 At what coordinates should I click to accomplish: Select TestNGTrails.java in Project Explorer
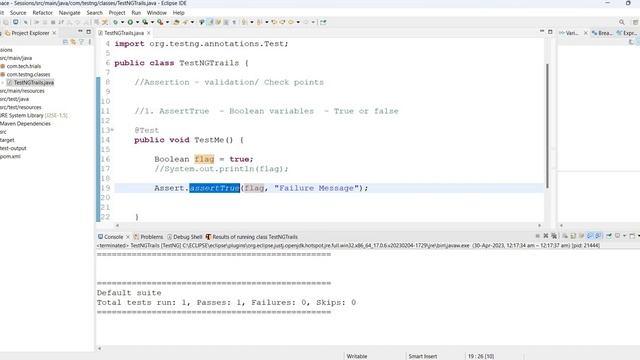pyautogui.click(x=33, y=82)
